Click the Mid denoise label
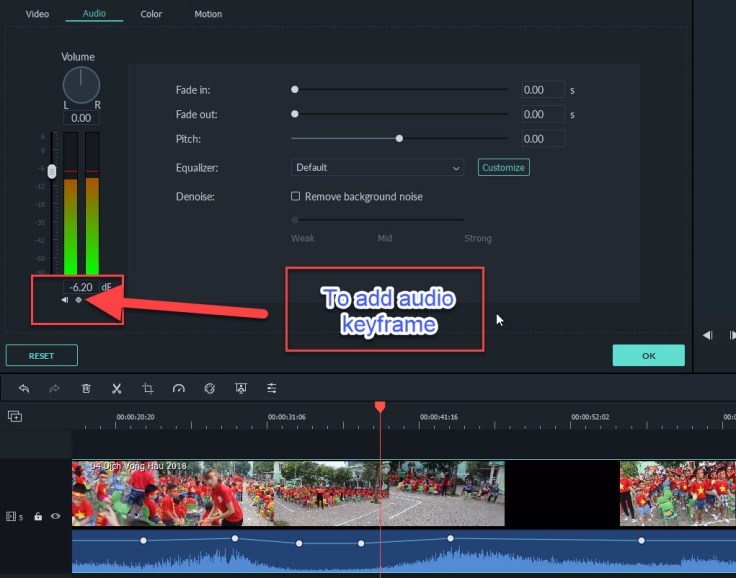Screen dimensions: 736x578 click(x=384, y=238)
